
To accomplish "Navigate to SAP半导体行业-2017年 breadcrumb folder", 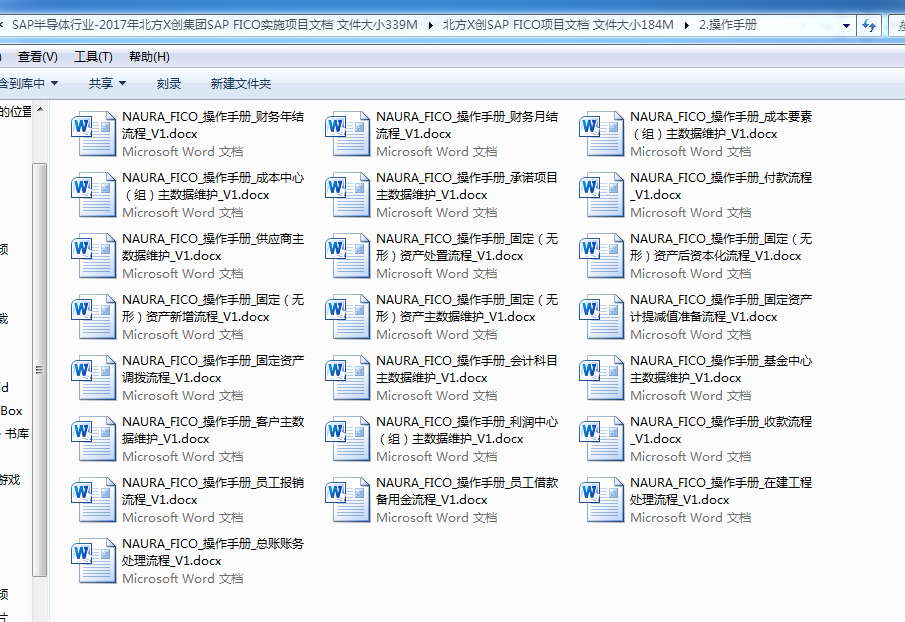I will coord(215,25).
